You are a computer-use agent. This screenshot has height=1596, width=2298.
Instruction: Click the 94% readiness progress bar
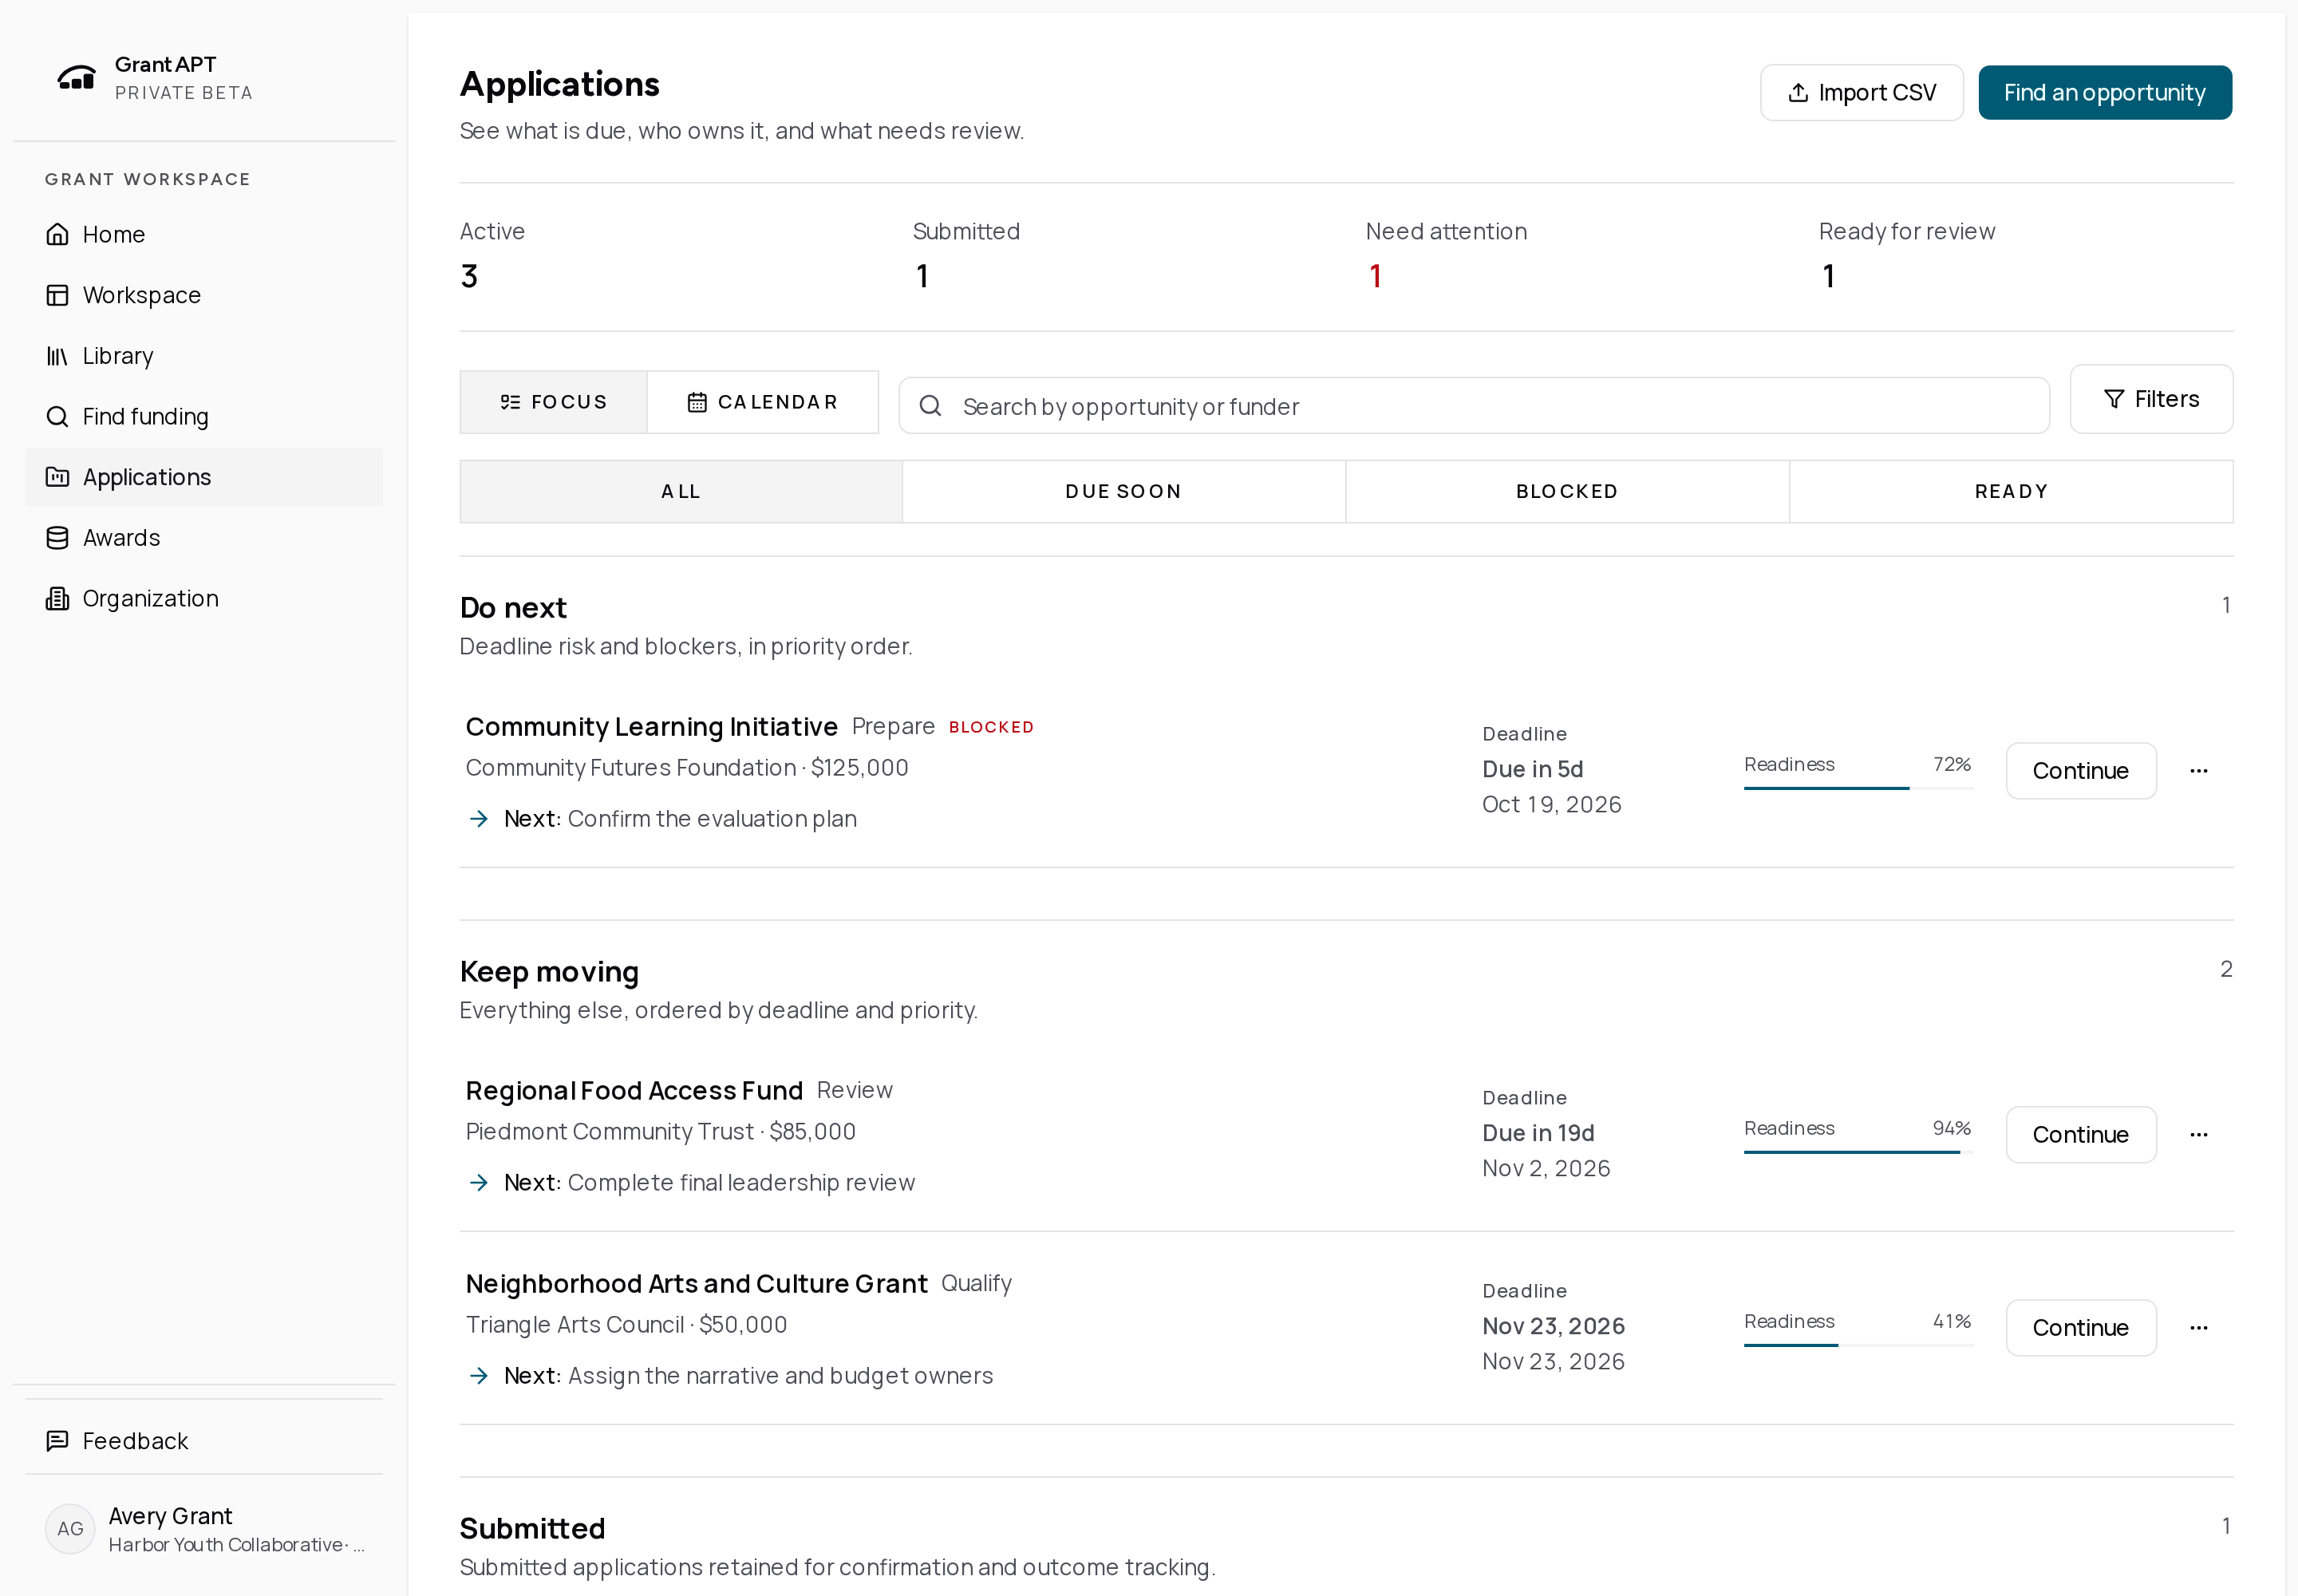point(1859,1153)
